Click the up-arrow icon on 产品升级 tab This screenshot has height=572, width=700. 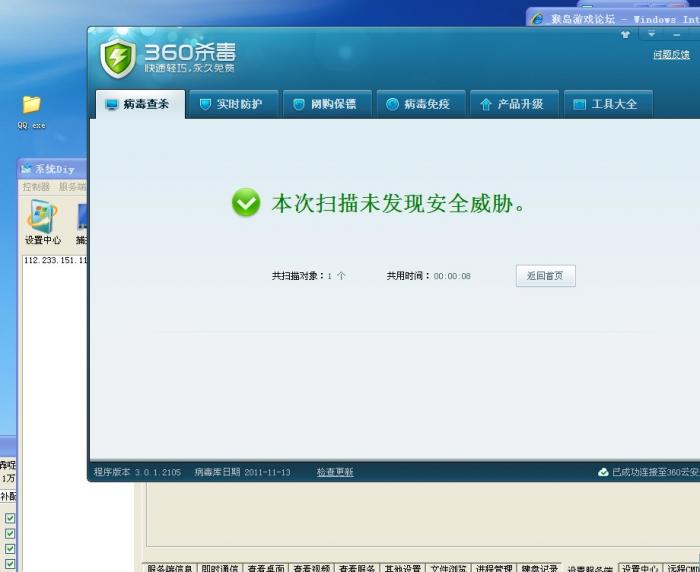pyautogui.click(x=486, y=104)
